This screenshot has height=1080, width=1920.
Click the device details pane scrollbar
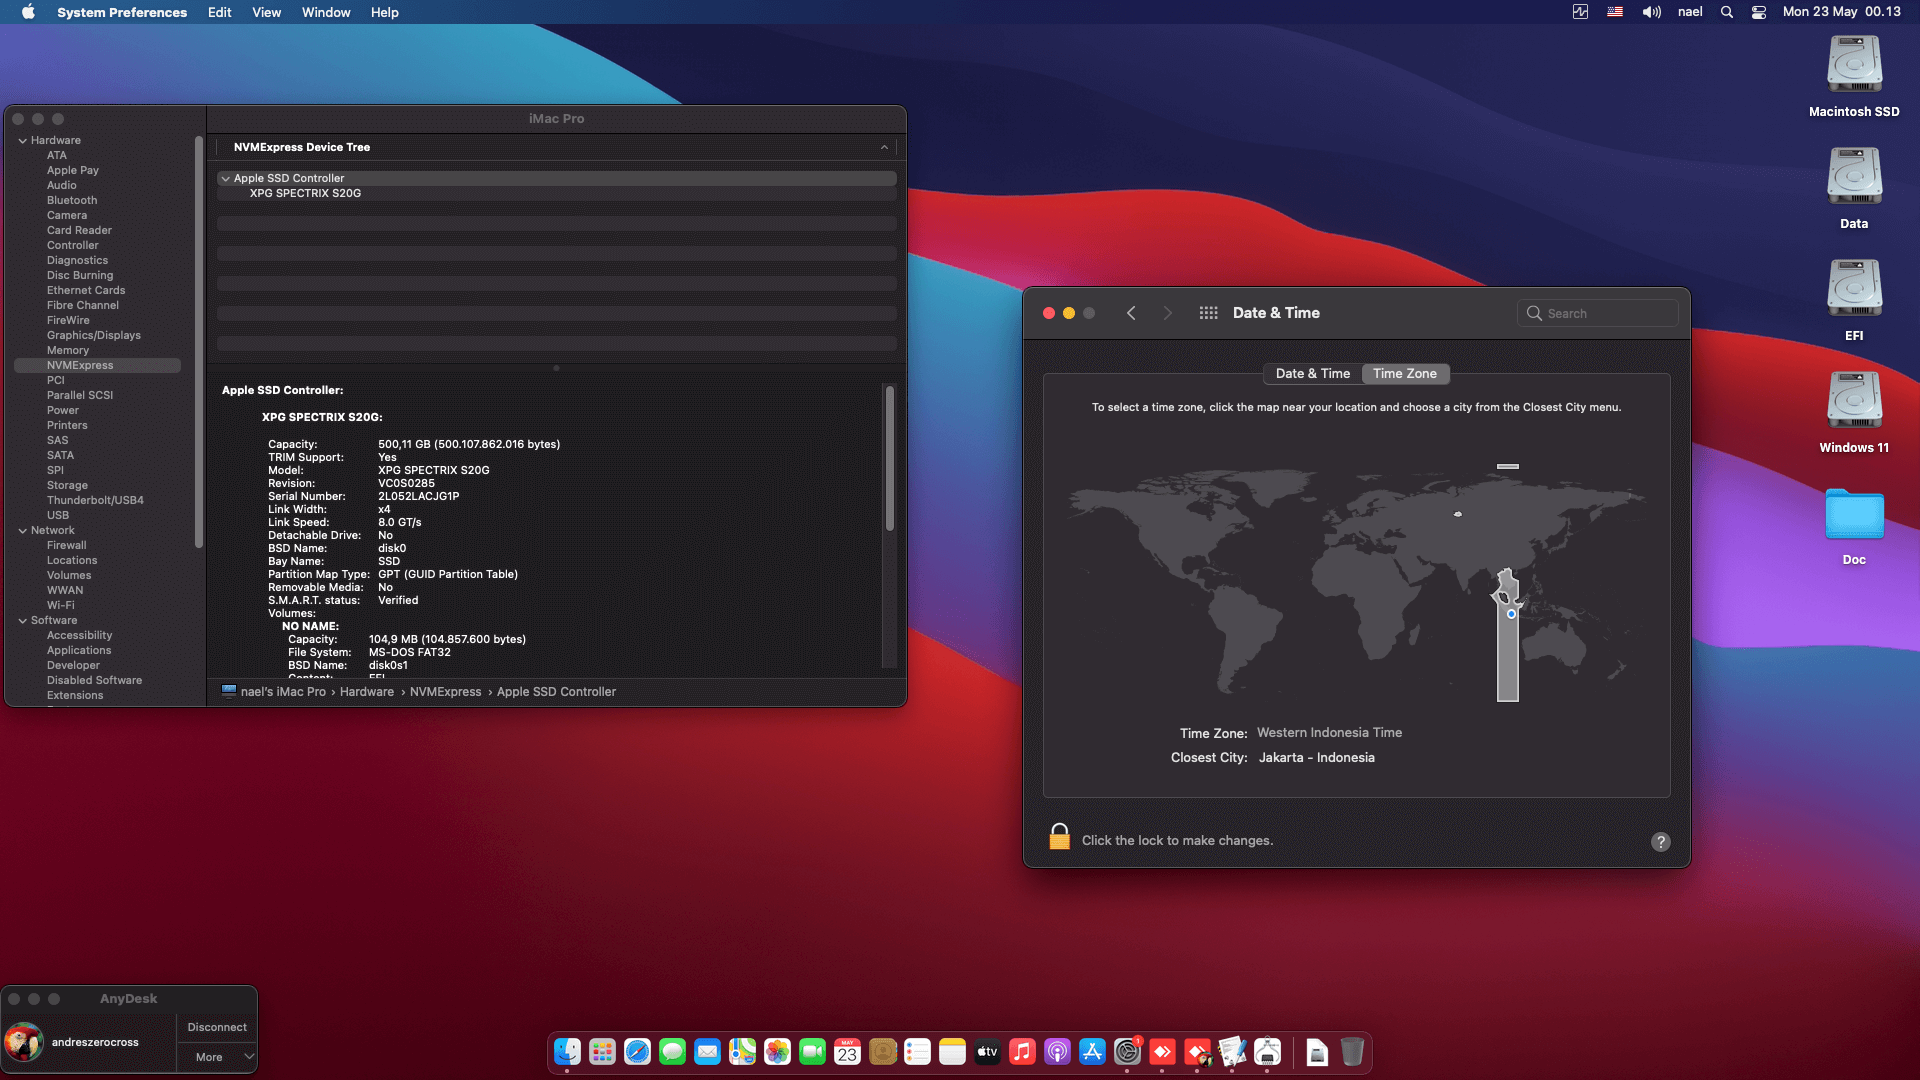pyautogui.click(x=890, y=458)
